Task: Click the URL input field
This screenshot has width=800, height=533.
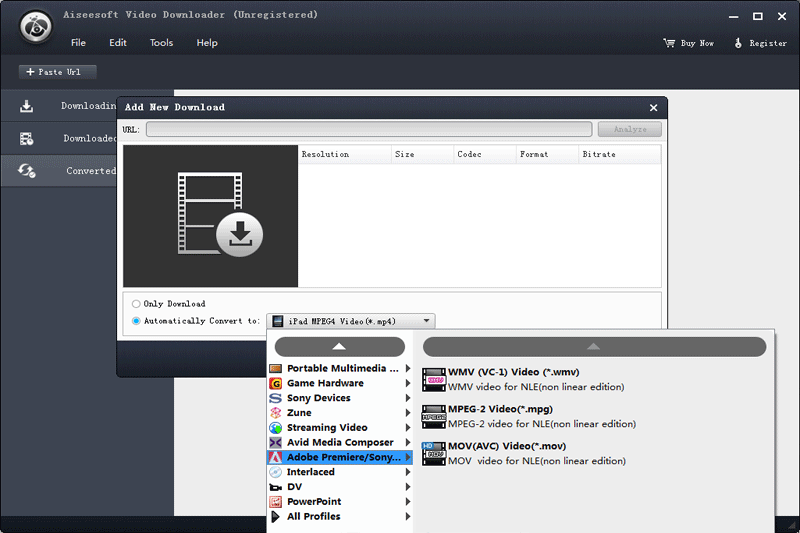Action: [369, 129]
